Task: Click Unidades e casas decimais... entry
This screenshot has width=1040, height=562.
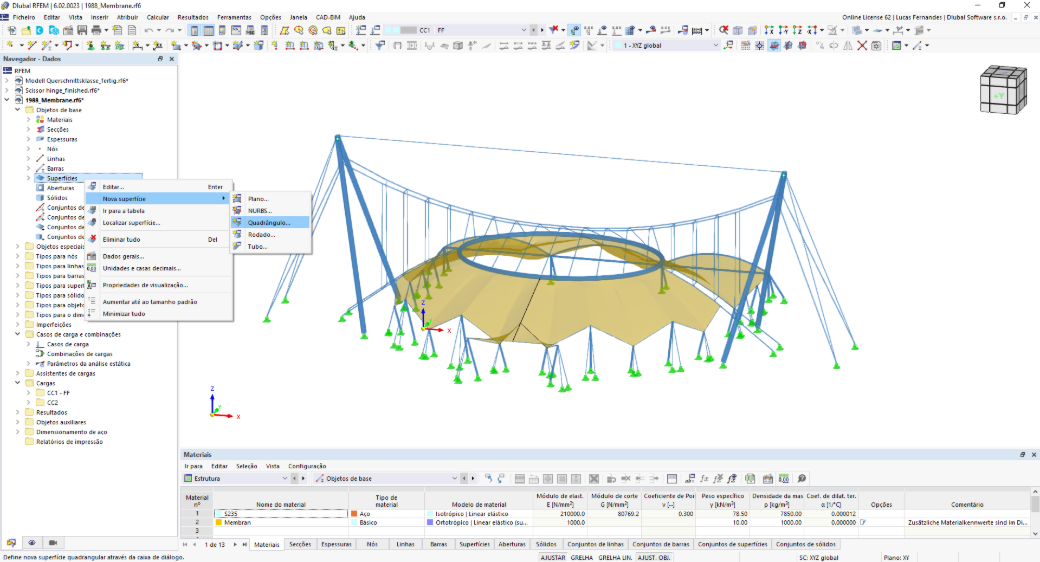Action: [x=142, y=268]
